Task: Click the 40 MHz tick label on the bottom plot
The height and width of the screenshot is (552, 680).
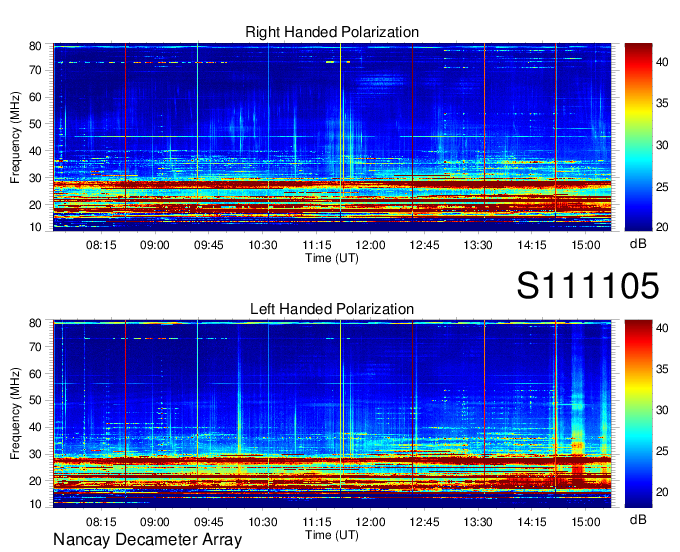Action: [x=35, y=428]
